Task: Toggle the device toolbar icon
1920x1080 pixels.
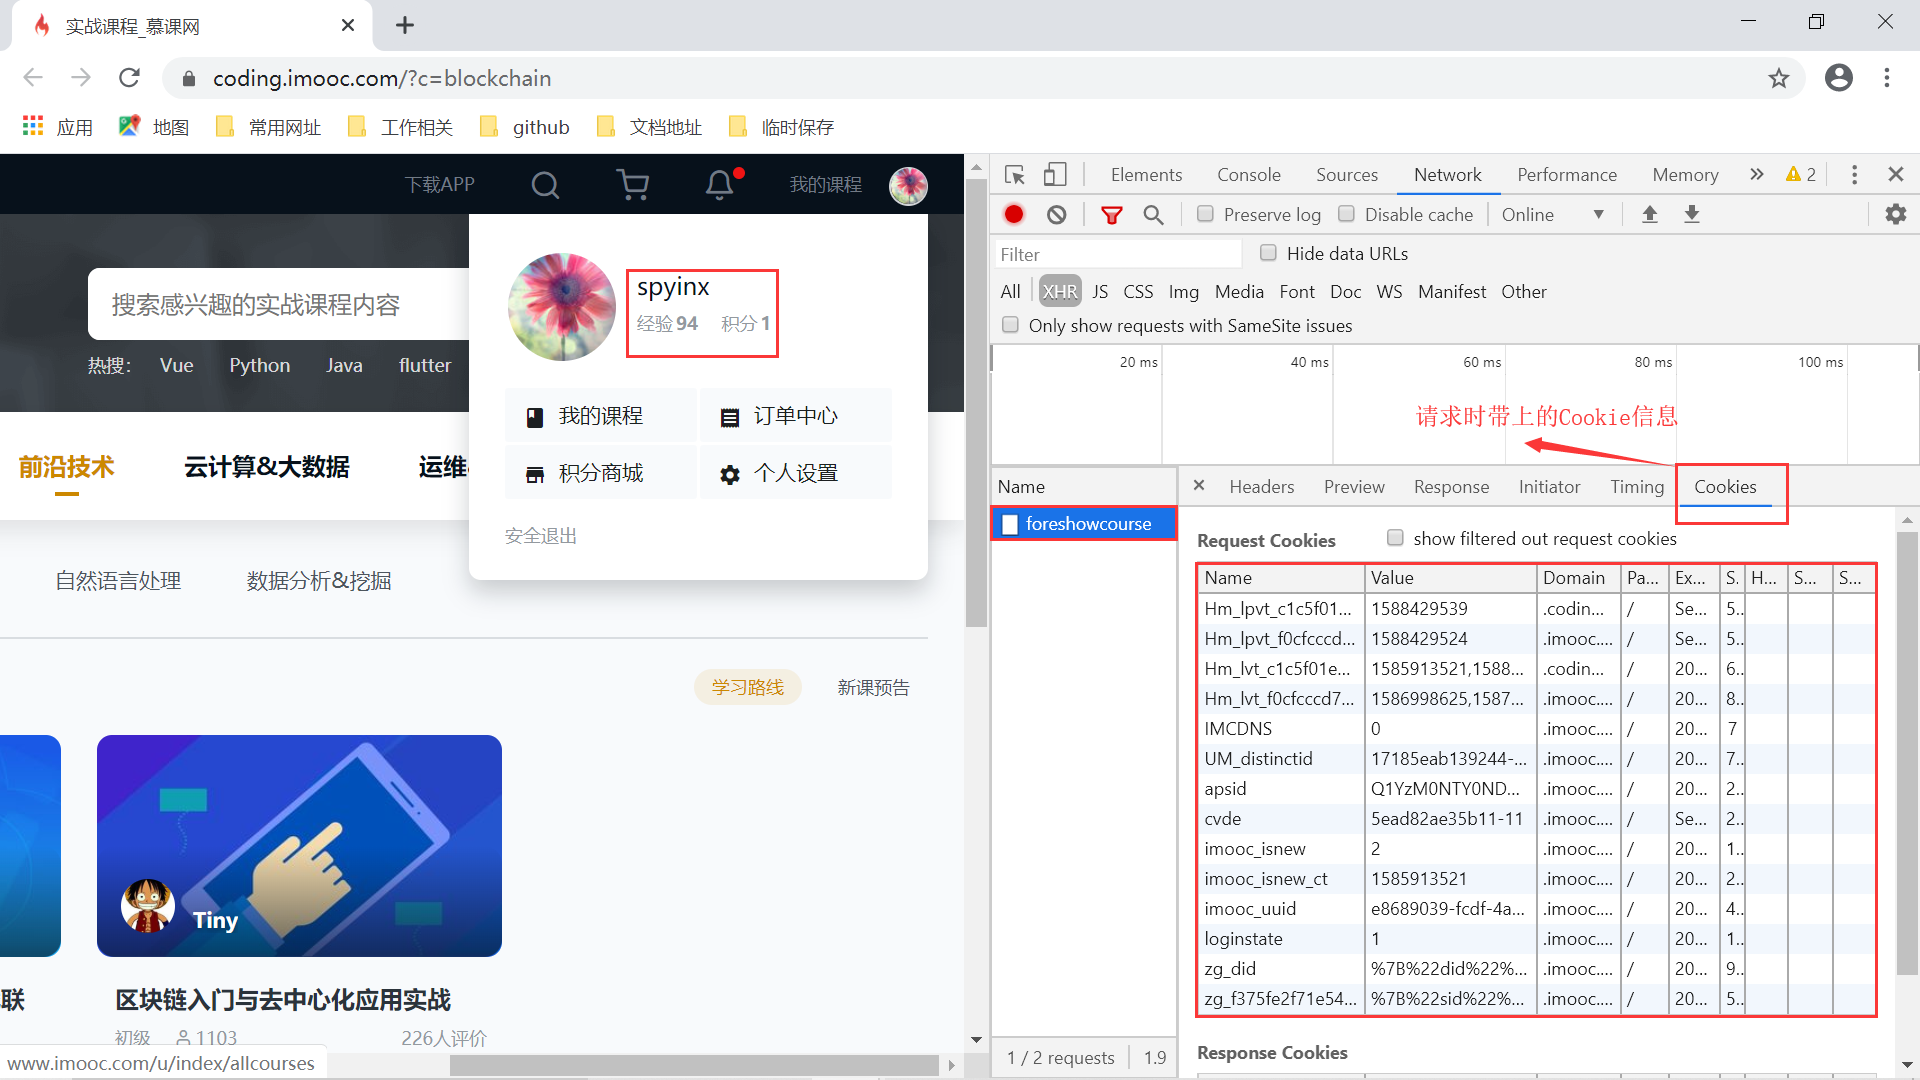Action: coord(1055,175)
